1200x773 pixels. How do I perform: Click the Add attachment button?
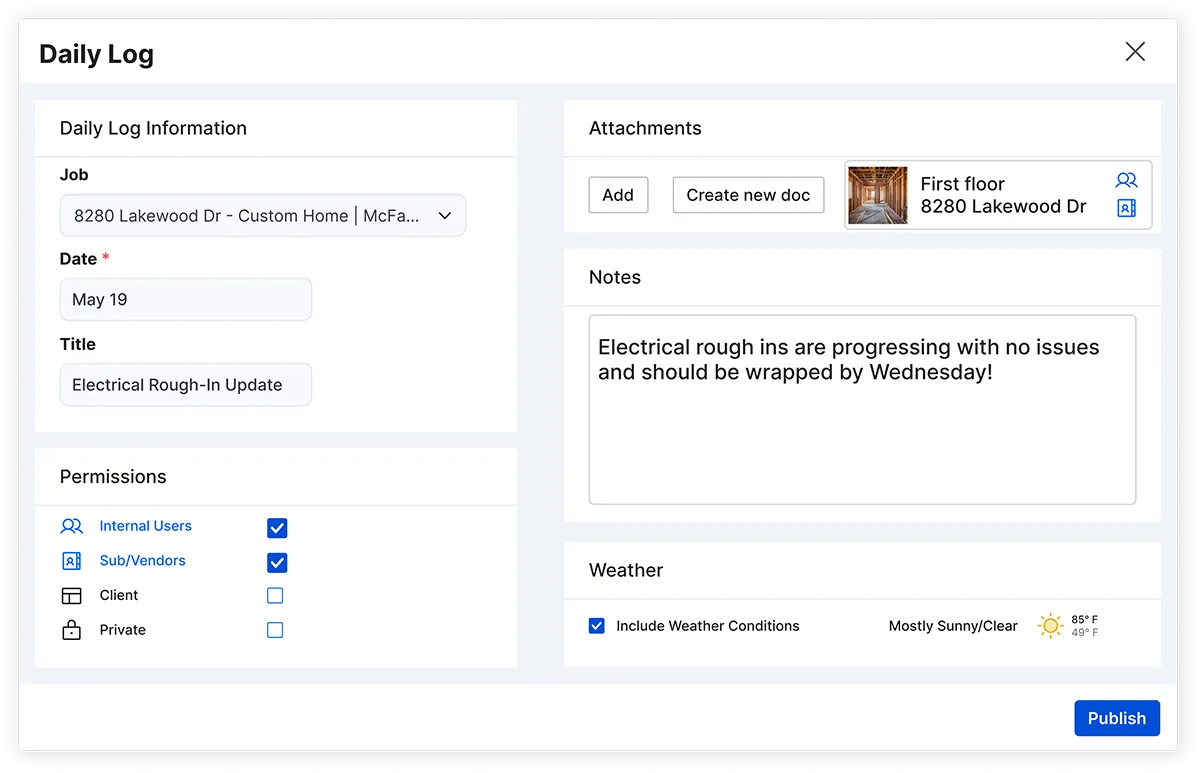pos(618,195)
